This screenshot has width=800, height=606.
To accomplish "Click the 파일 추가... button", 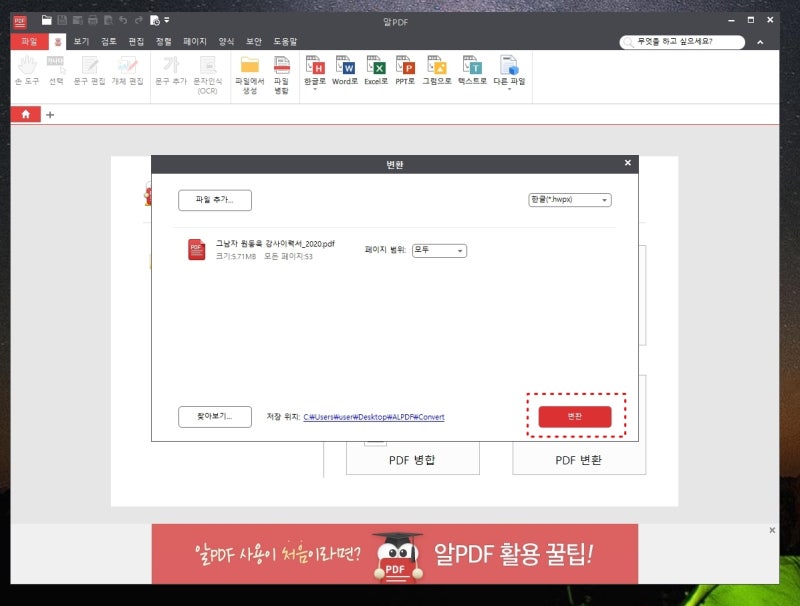I will click(215, 200).
